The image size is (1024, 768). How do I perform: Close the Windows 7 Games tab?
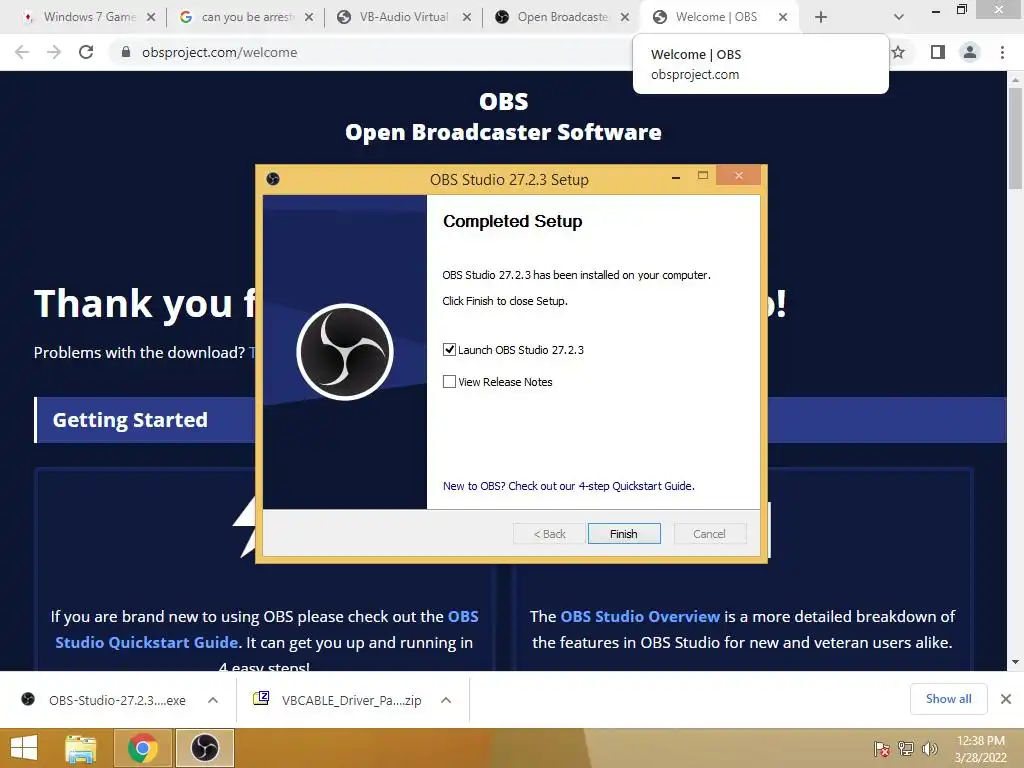tap(151, 17)
